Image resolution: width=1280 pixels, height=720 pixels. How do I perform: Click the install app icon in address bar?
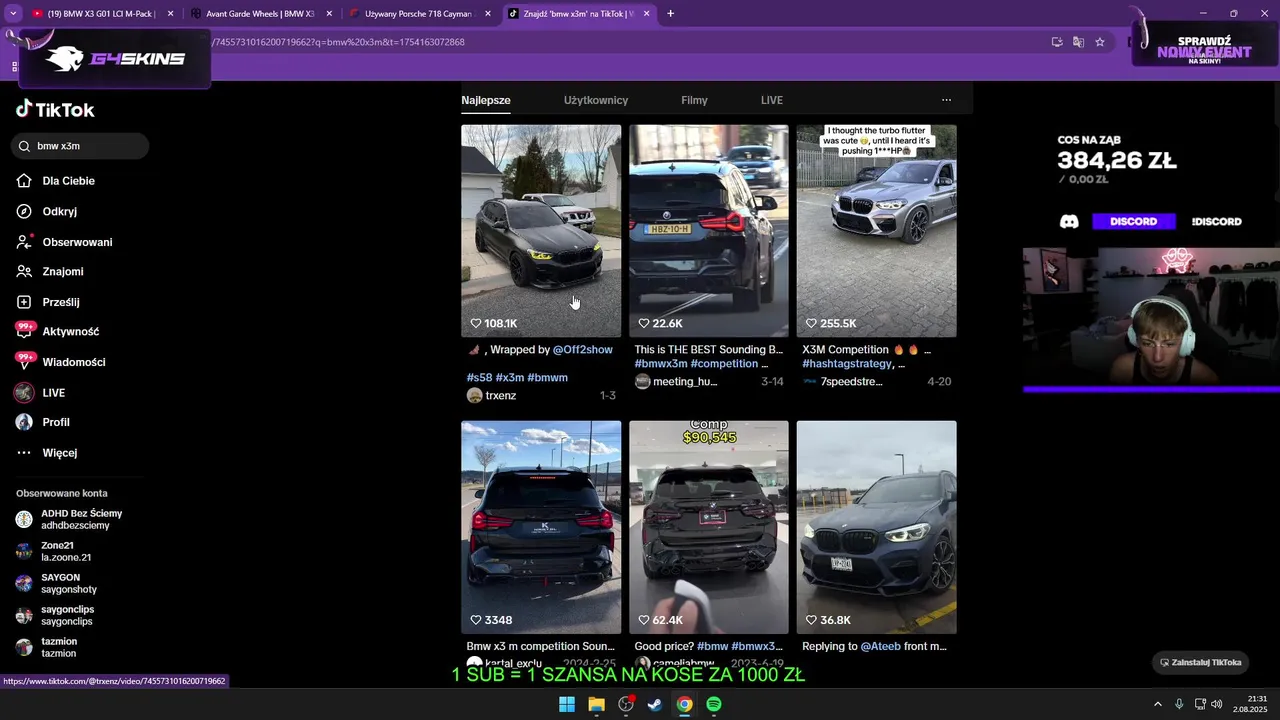tap(1057, 42)
